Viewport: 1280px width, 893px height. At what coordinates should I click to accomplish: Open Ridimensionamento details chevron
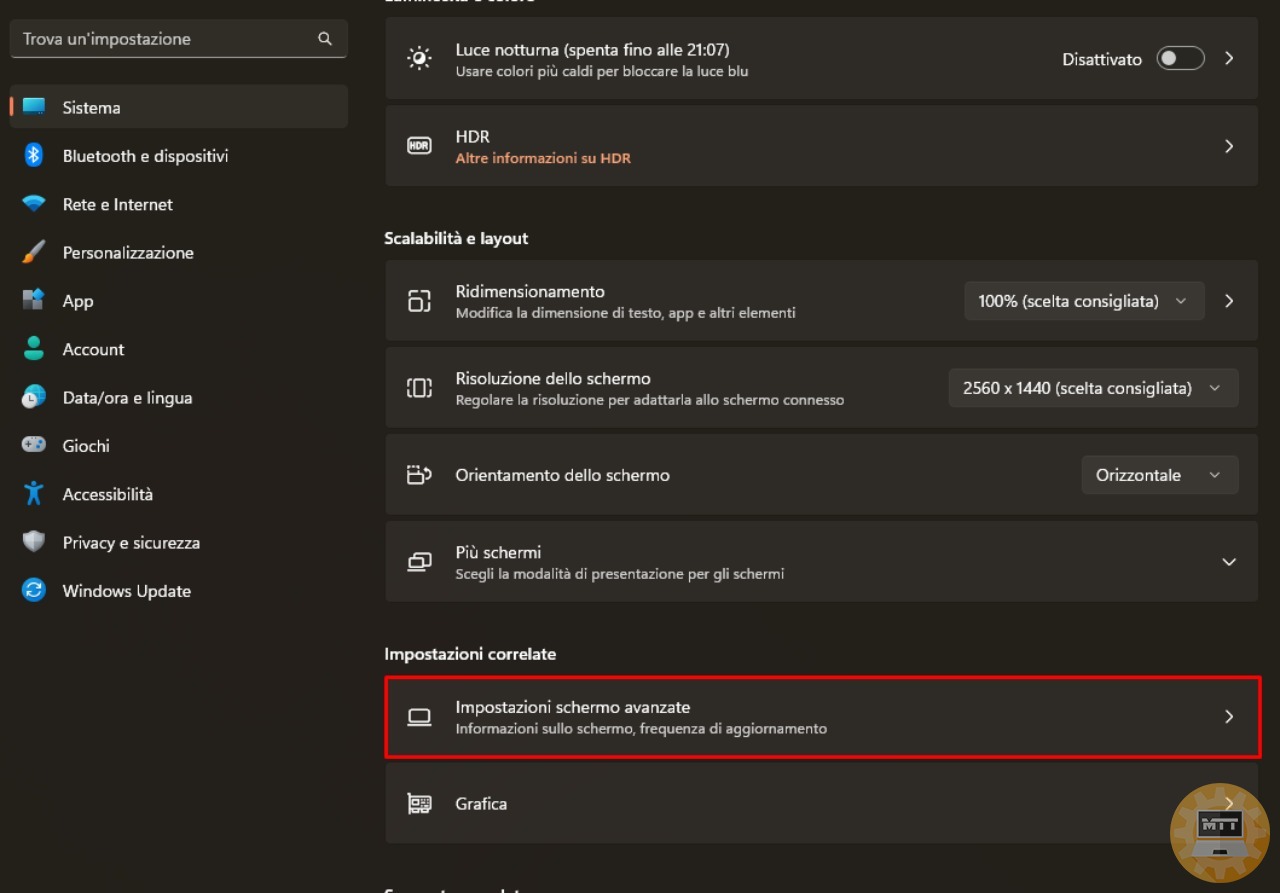(x=1229, y=301)
